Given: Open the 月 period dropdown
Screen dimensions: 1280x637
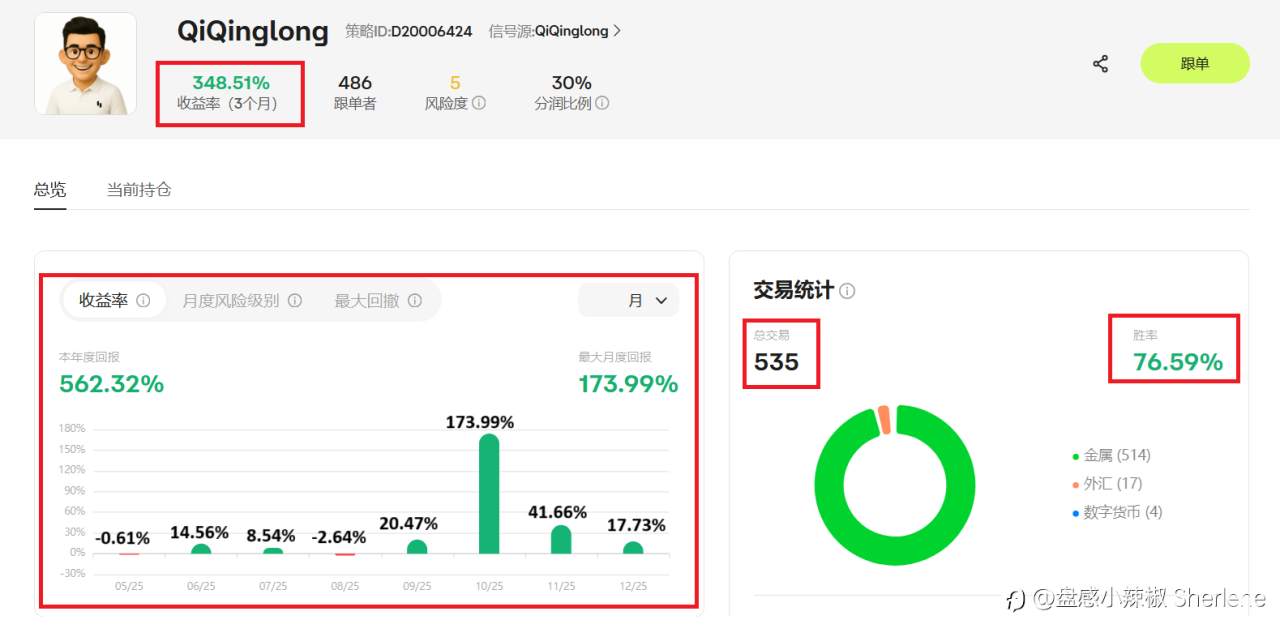Looking at the screenshot, I should (x=629, y=300).
